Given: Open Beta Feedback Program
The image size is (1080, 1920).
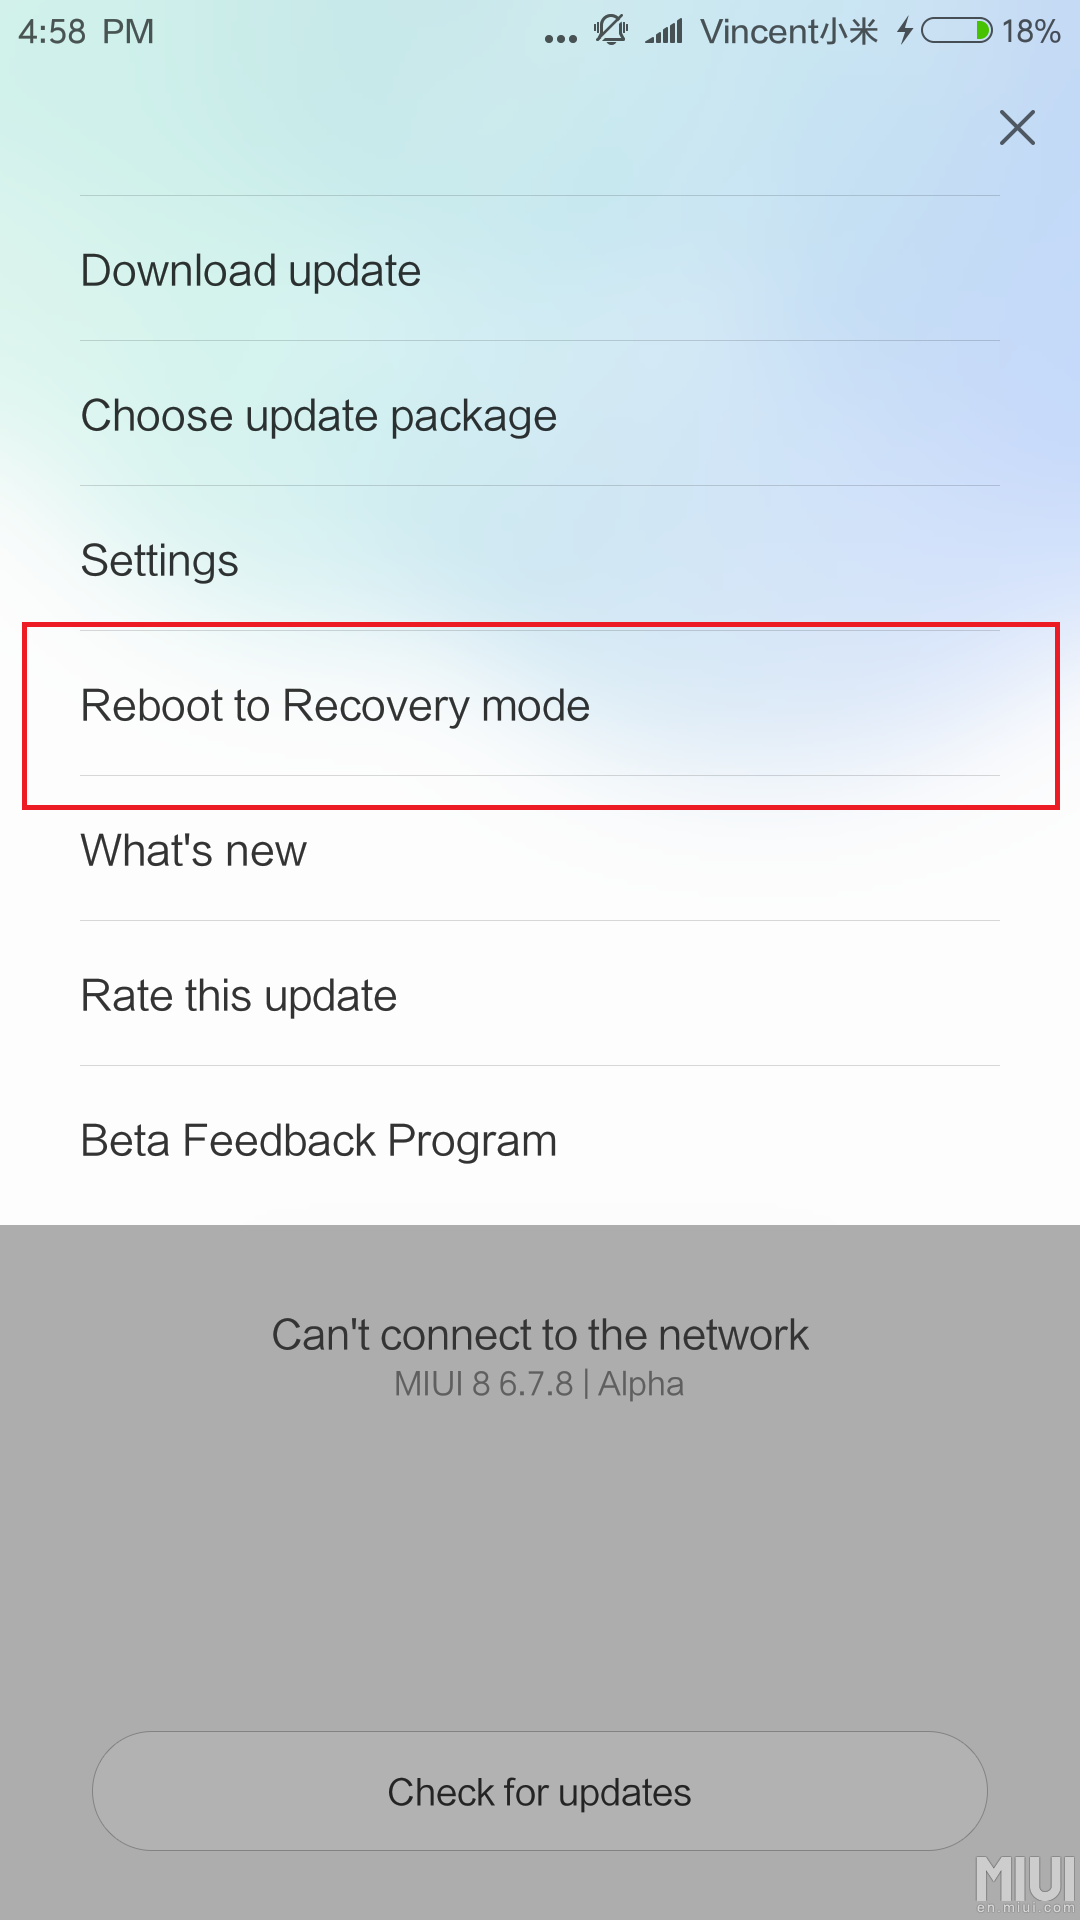Looking at the screenshot, I should point(540,1140).
